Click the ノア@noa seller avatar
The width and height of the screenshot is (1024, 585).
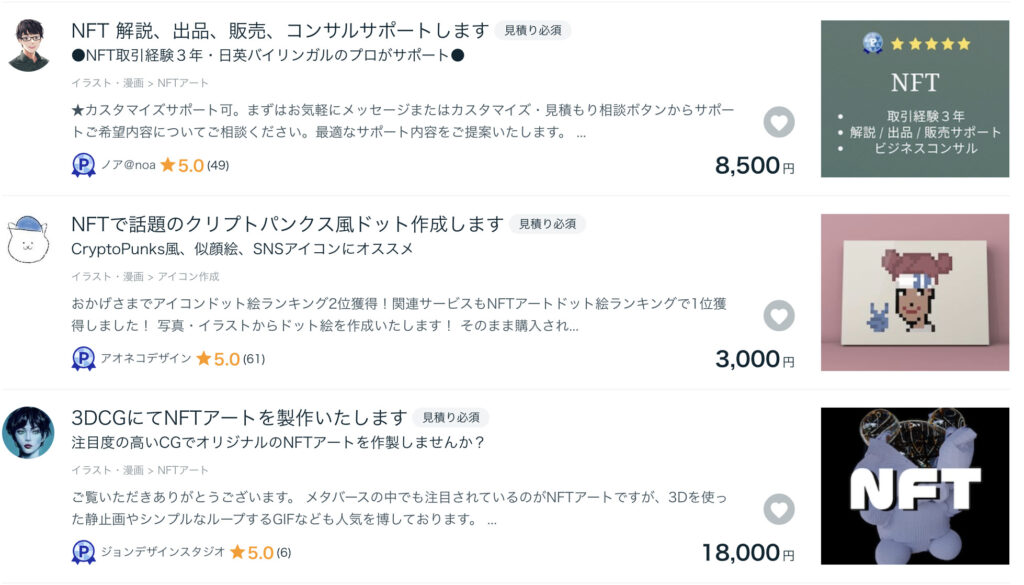tap(28, 45)
